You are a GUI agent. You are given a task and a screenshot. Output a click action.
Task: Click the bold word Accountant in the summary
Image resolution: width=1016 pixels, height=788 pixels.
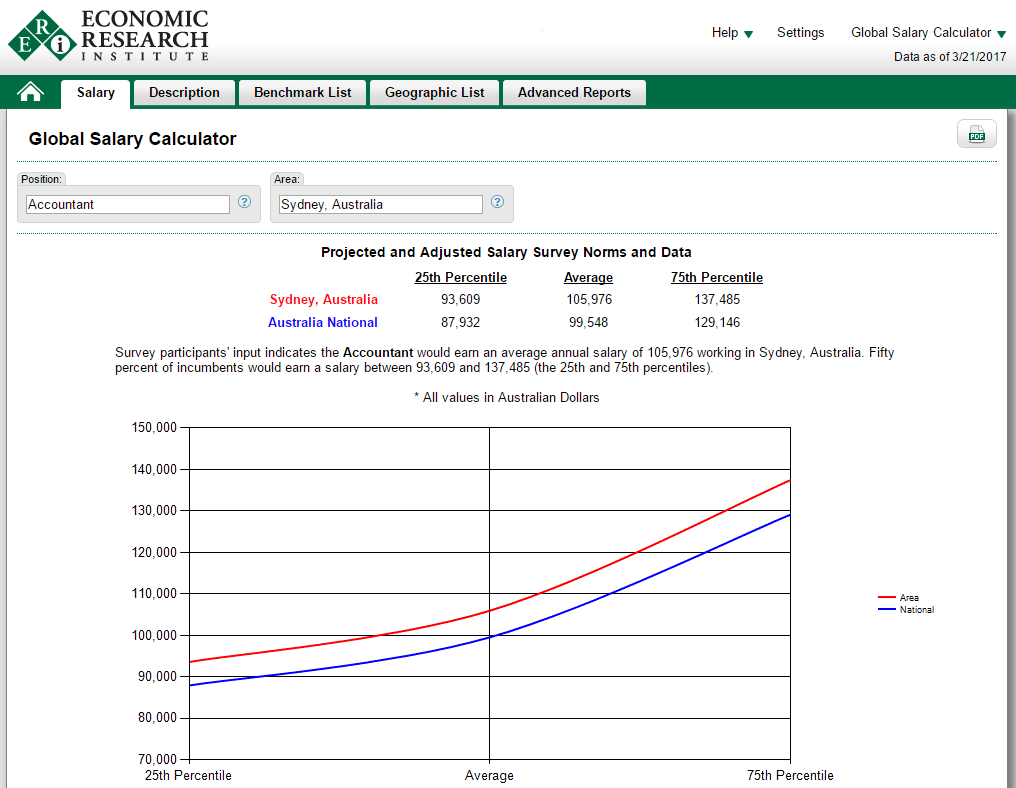tap(378, 353)
